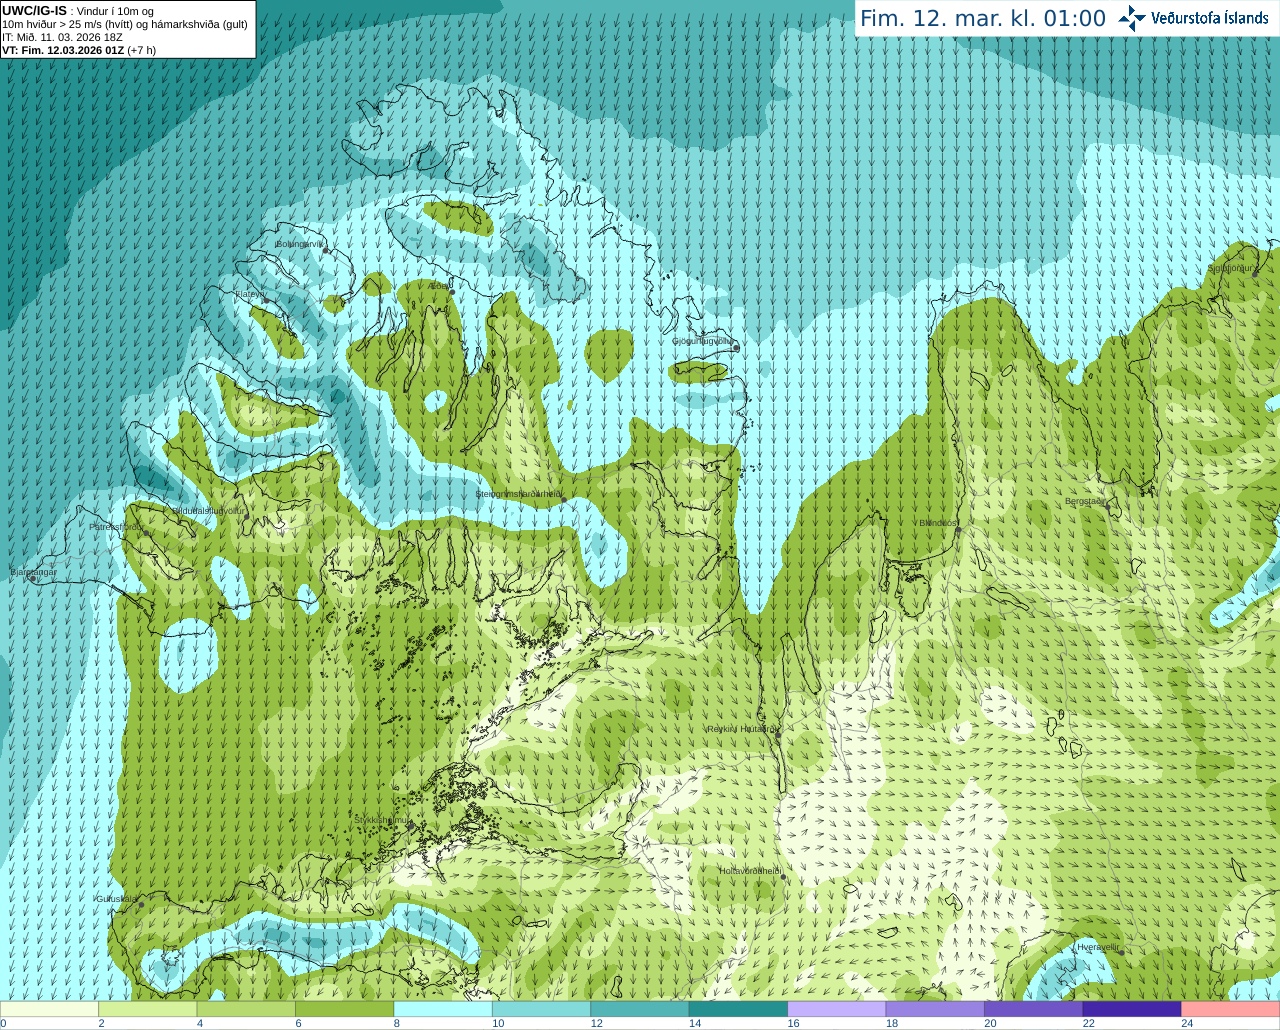Click the legend scale number 12
The width and height of the screenshot is (1280, 1030).
point(596,1023)
